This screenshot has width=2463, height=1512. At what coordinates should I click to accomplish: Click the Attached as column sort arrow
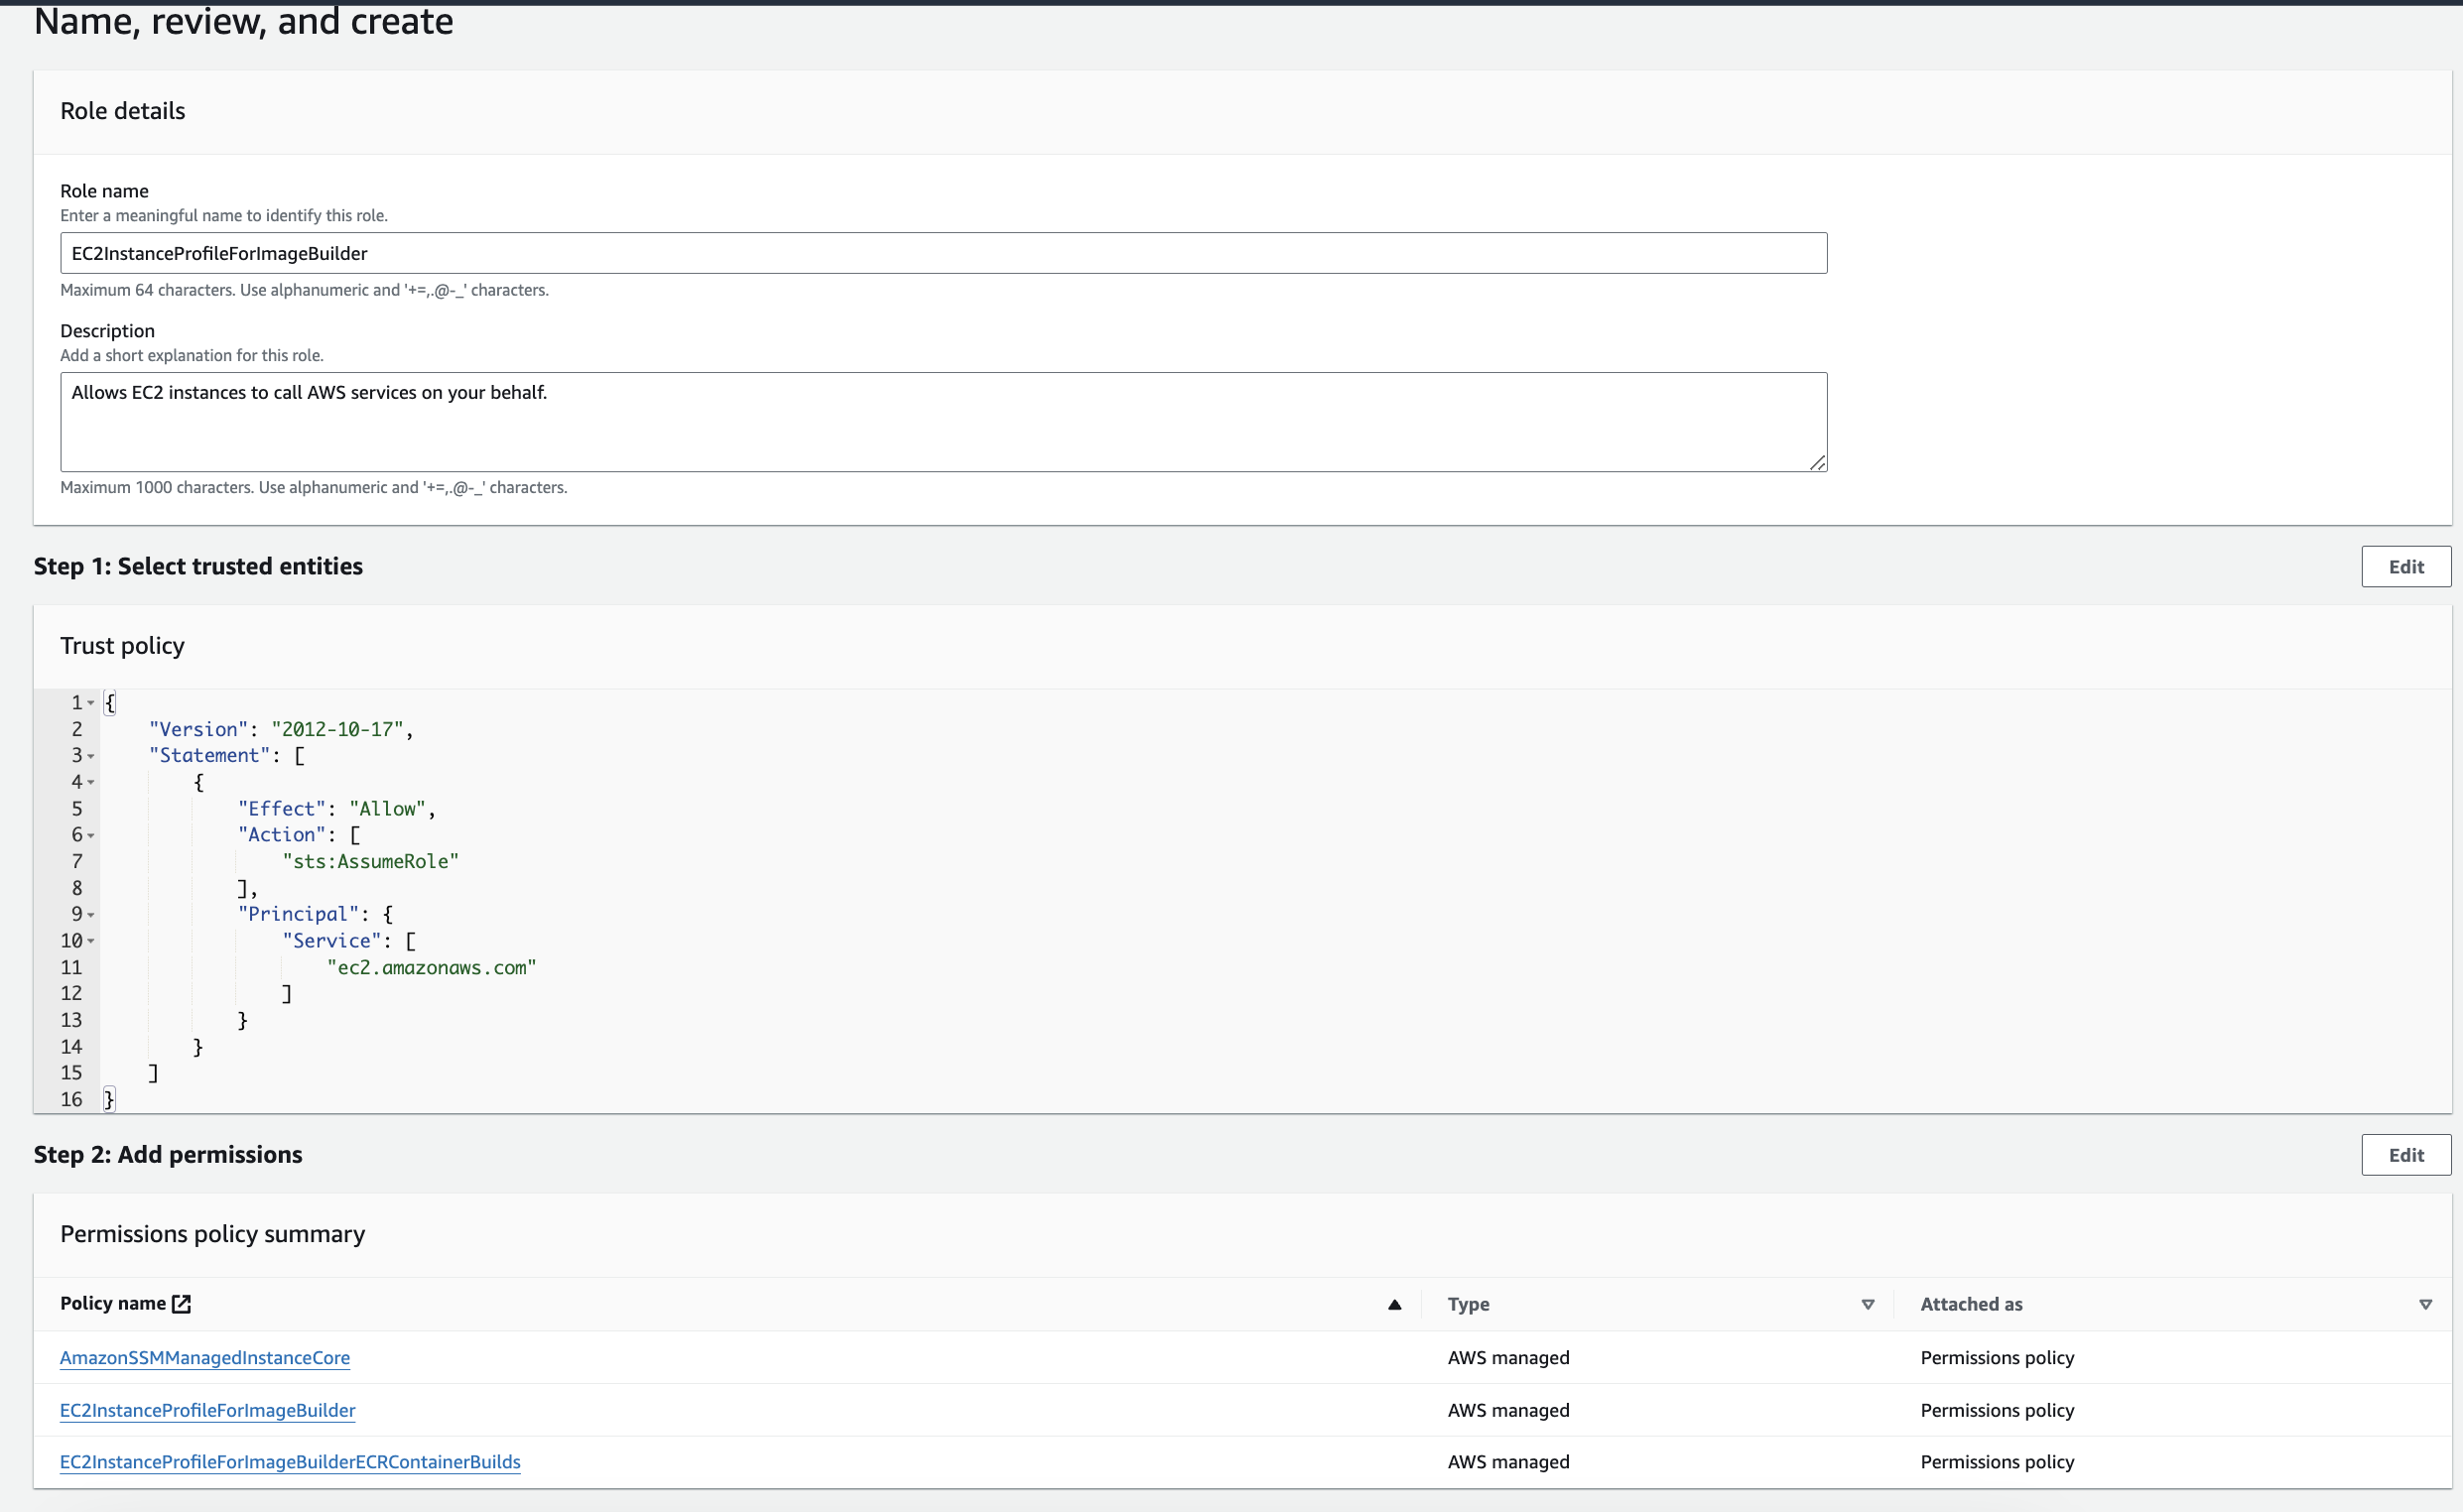click(x=2424, y=1304)
